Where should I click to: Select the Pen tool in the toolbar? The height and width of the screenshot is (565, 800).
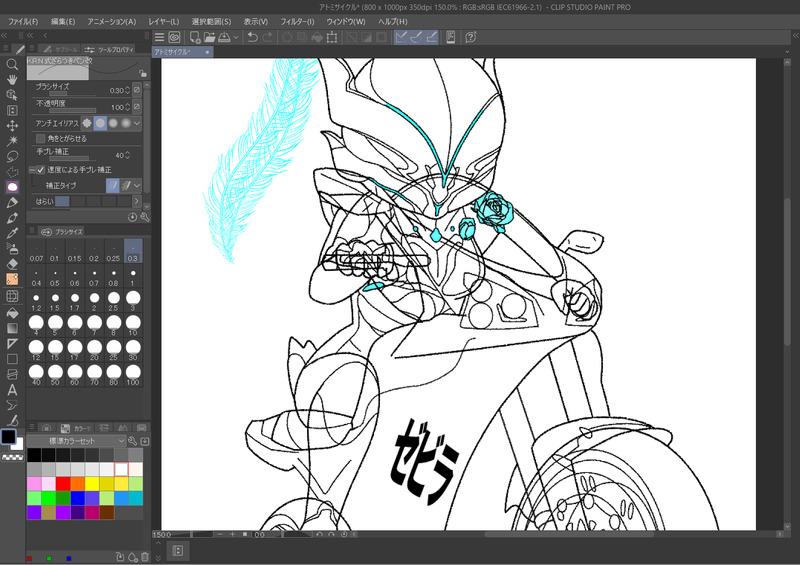(x=12, y=203)
